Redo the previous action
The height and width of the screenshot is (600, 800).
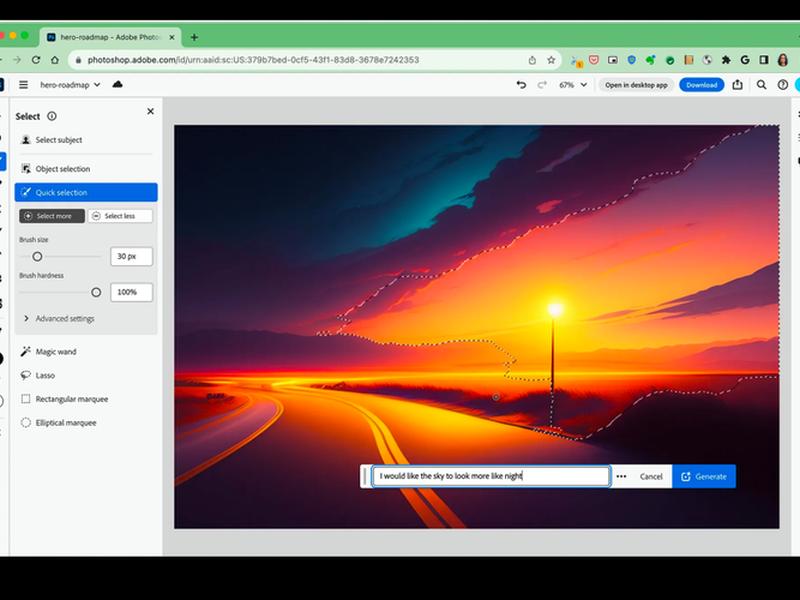click(542, 85)
